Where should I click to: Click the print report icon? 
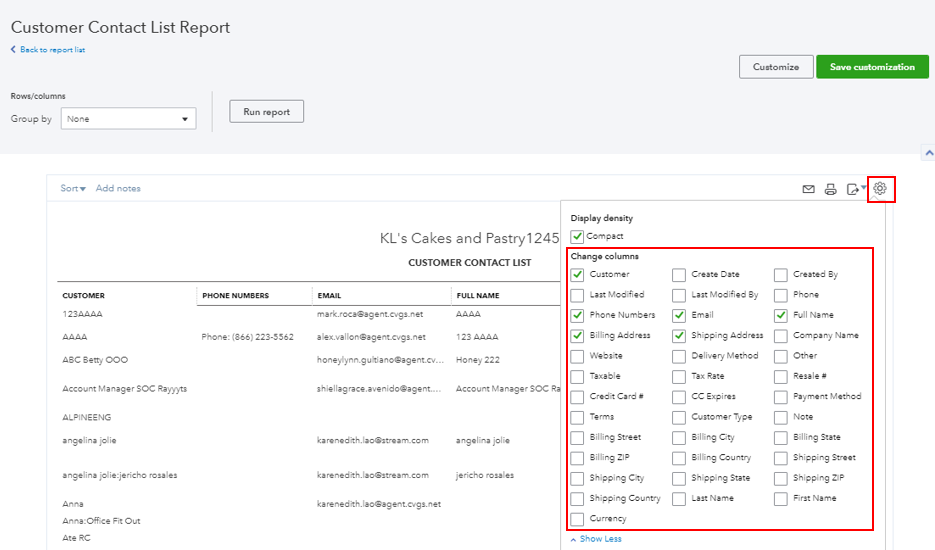pos(830,189)
